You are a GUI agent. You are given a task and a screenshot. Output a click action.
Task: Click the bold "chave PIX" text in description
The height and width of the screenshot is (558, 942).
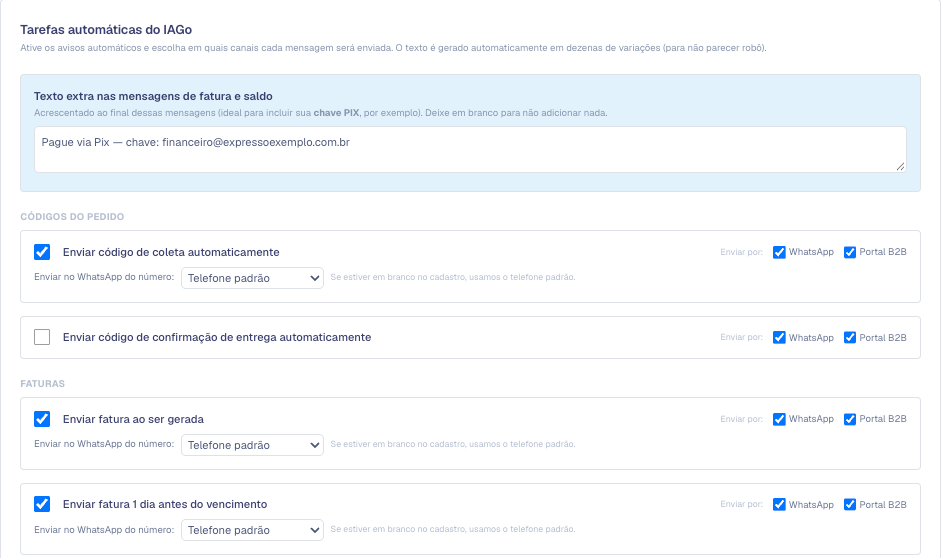(336, 113)
